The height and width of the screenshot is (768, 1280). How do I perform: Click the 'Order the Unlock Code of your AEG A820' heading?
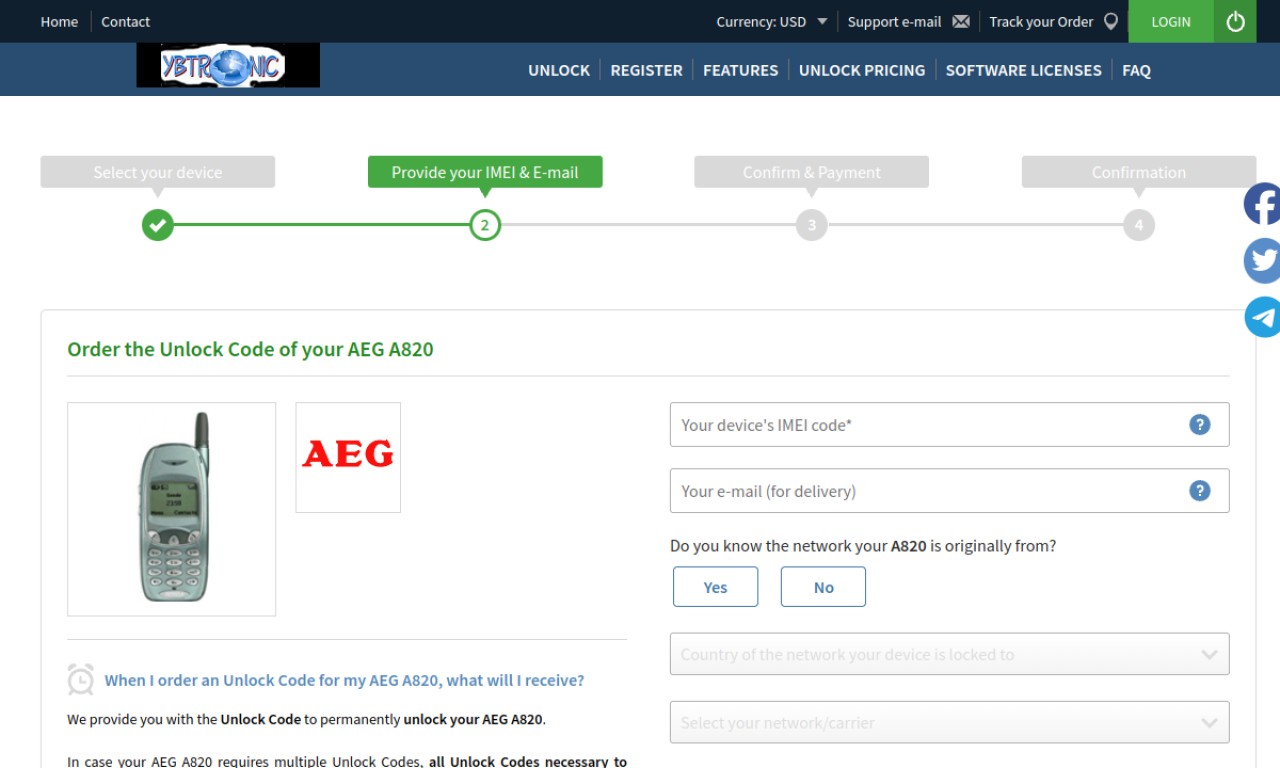pos(250,350)
